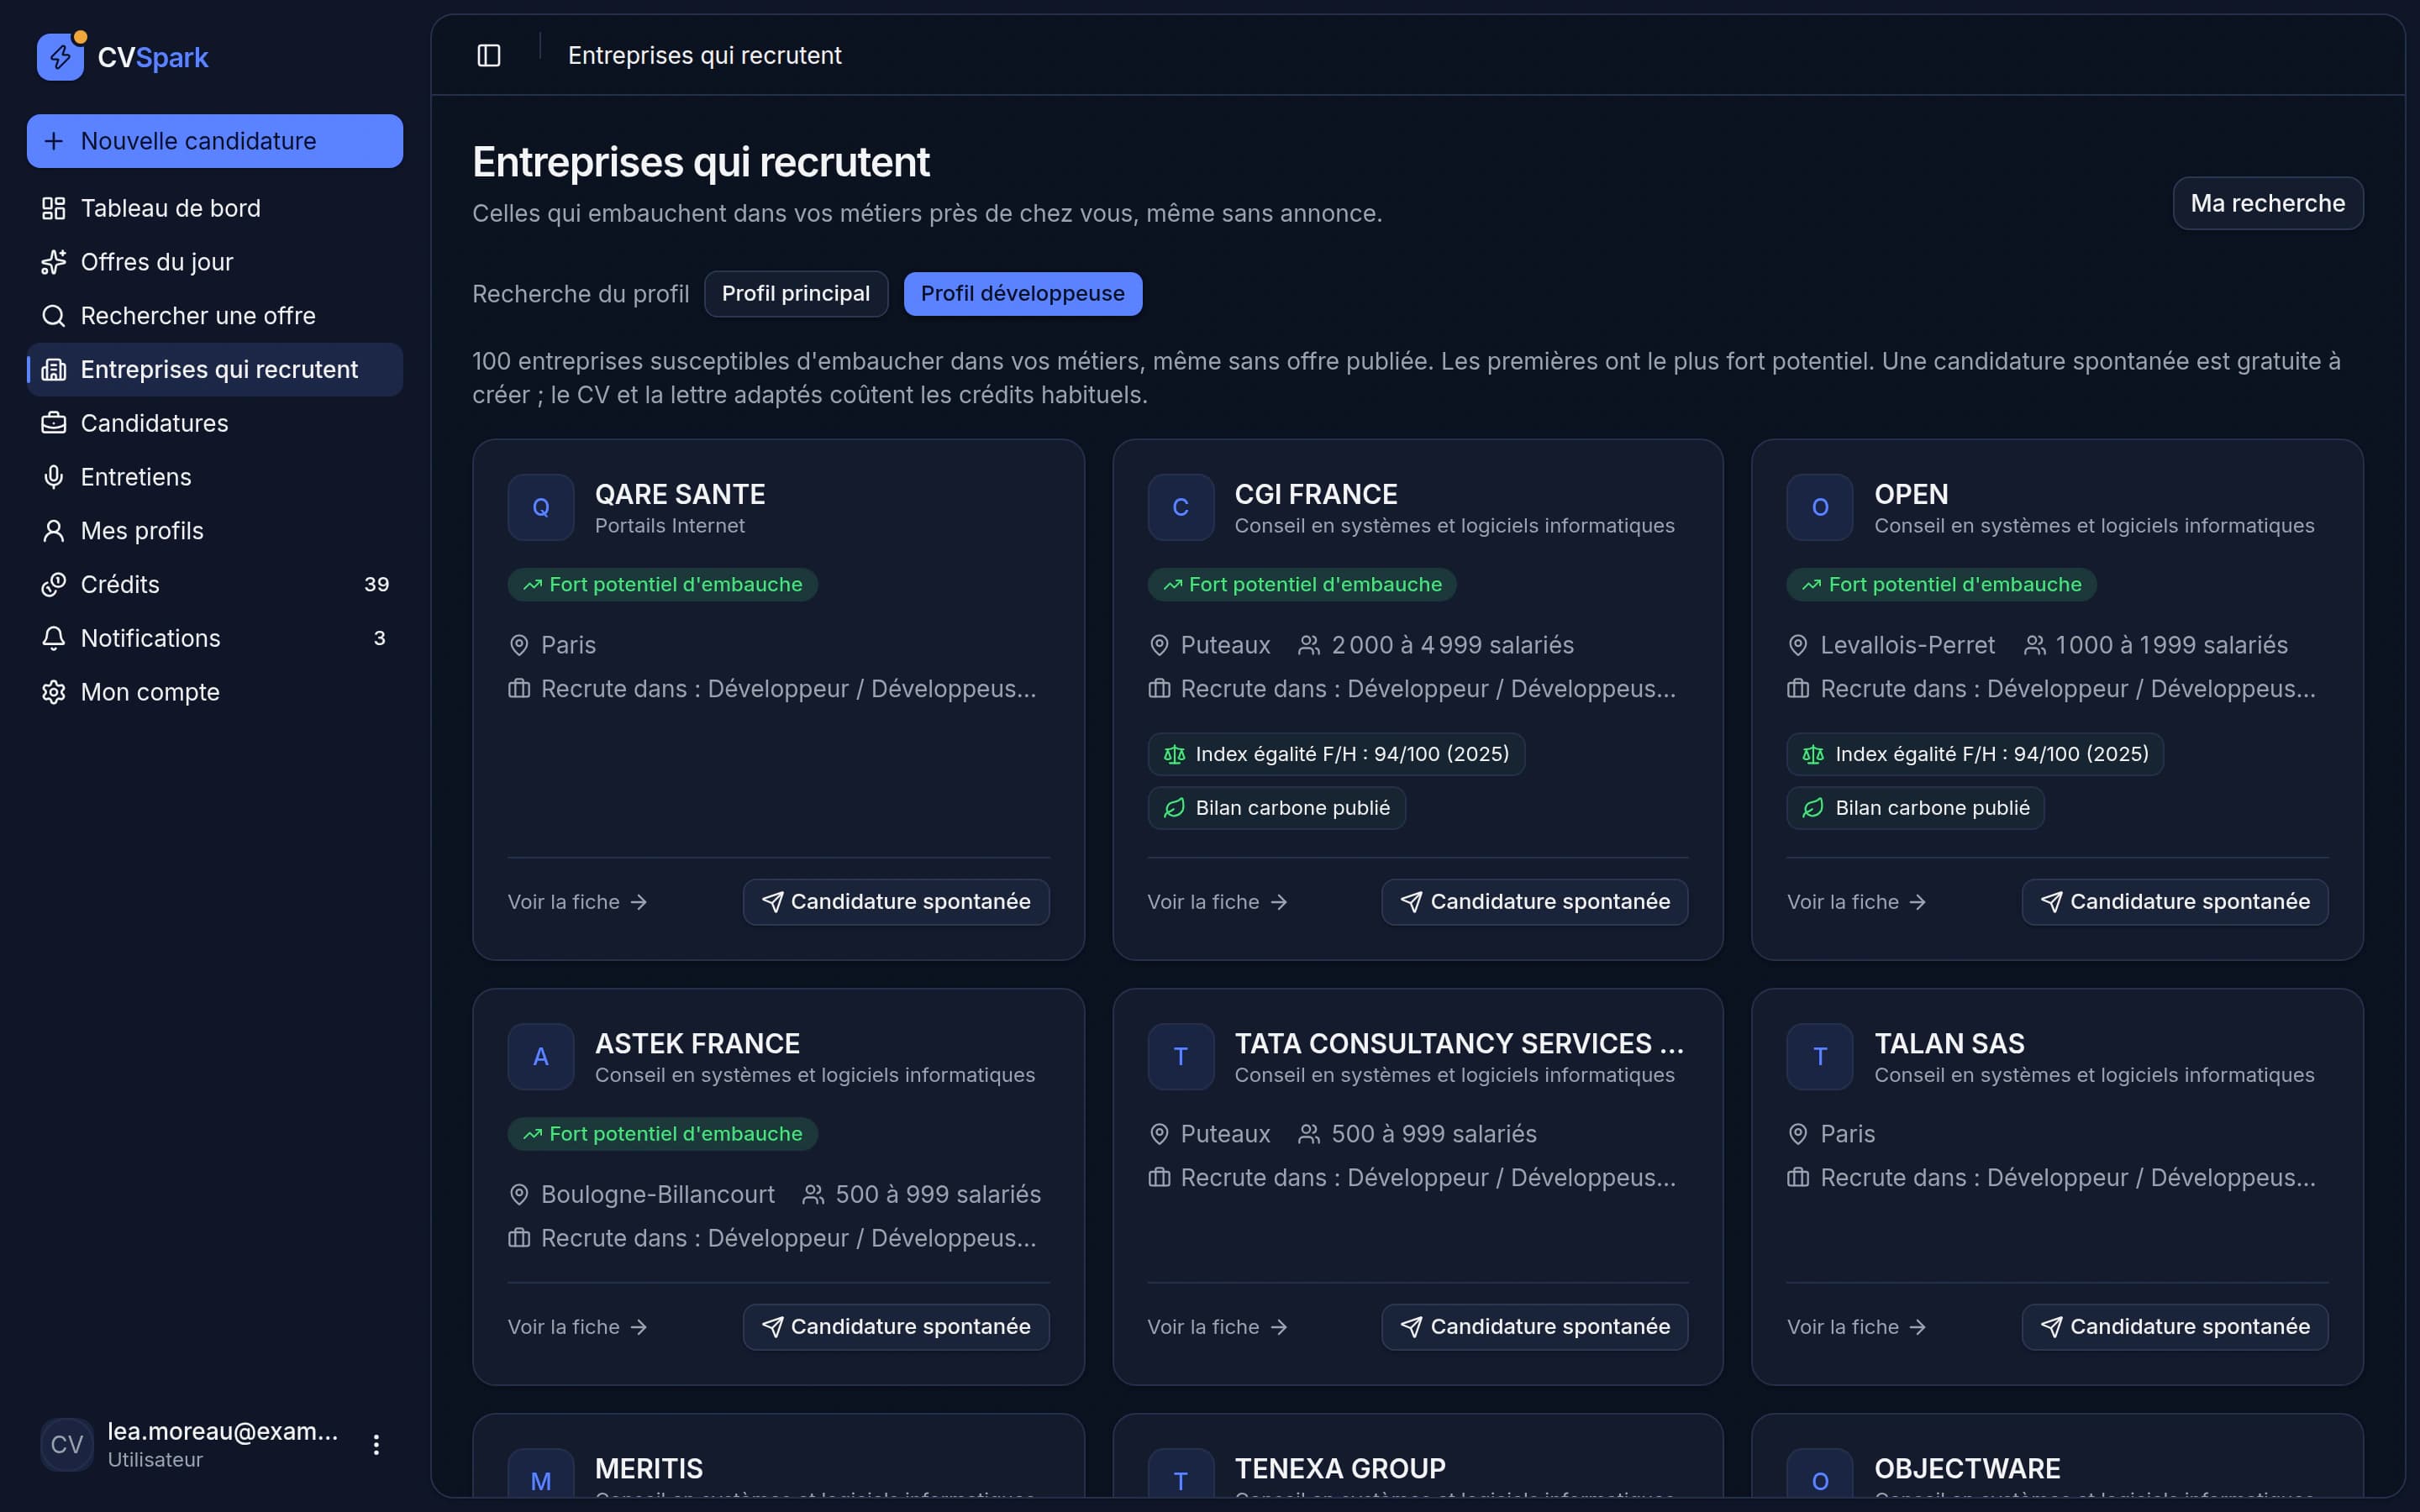Open Rechercher une offre page

(x=215, y=316)
